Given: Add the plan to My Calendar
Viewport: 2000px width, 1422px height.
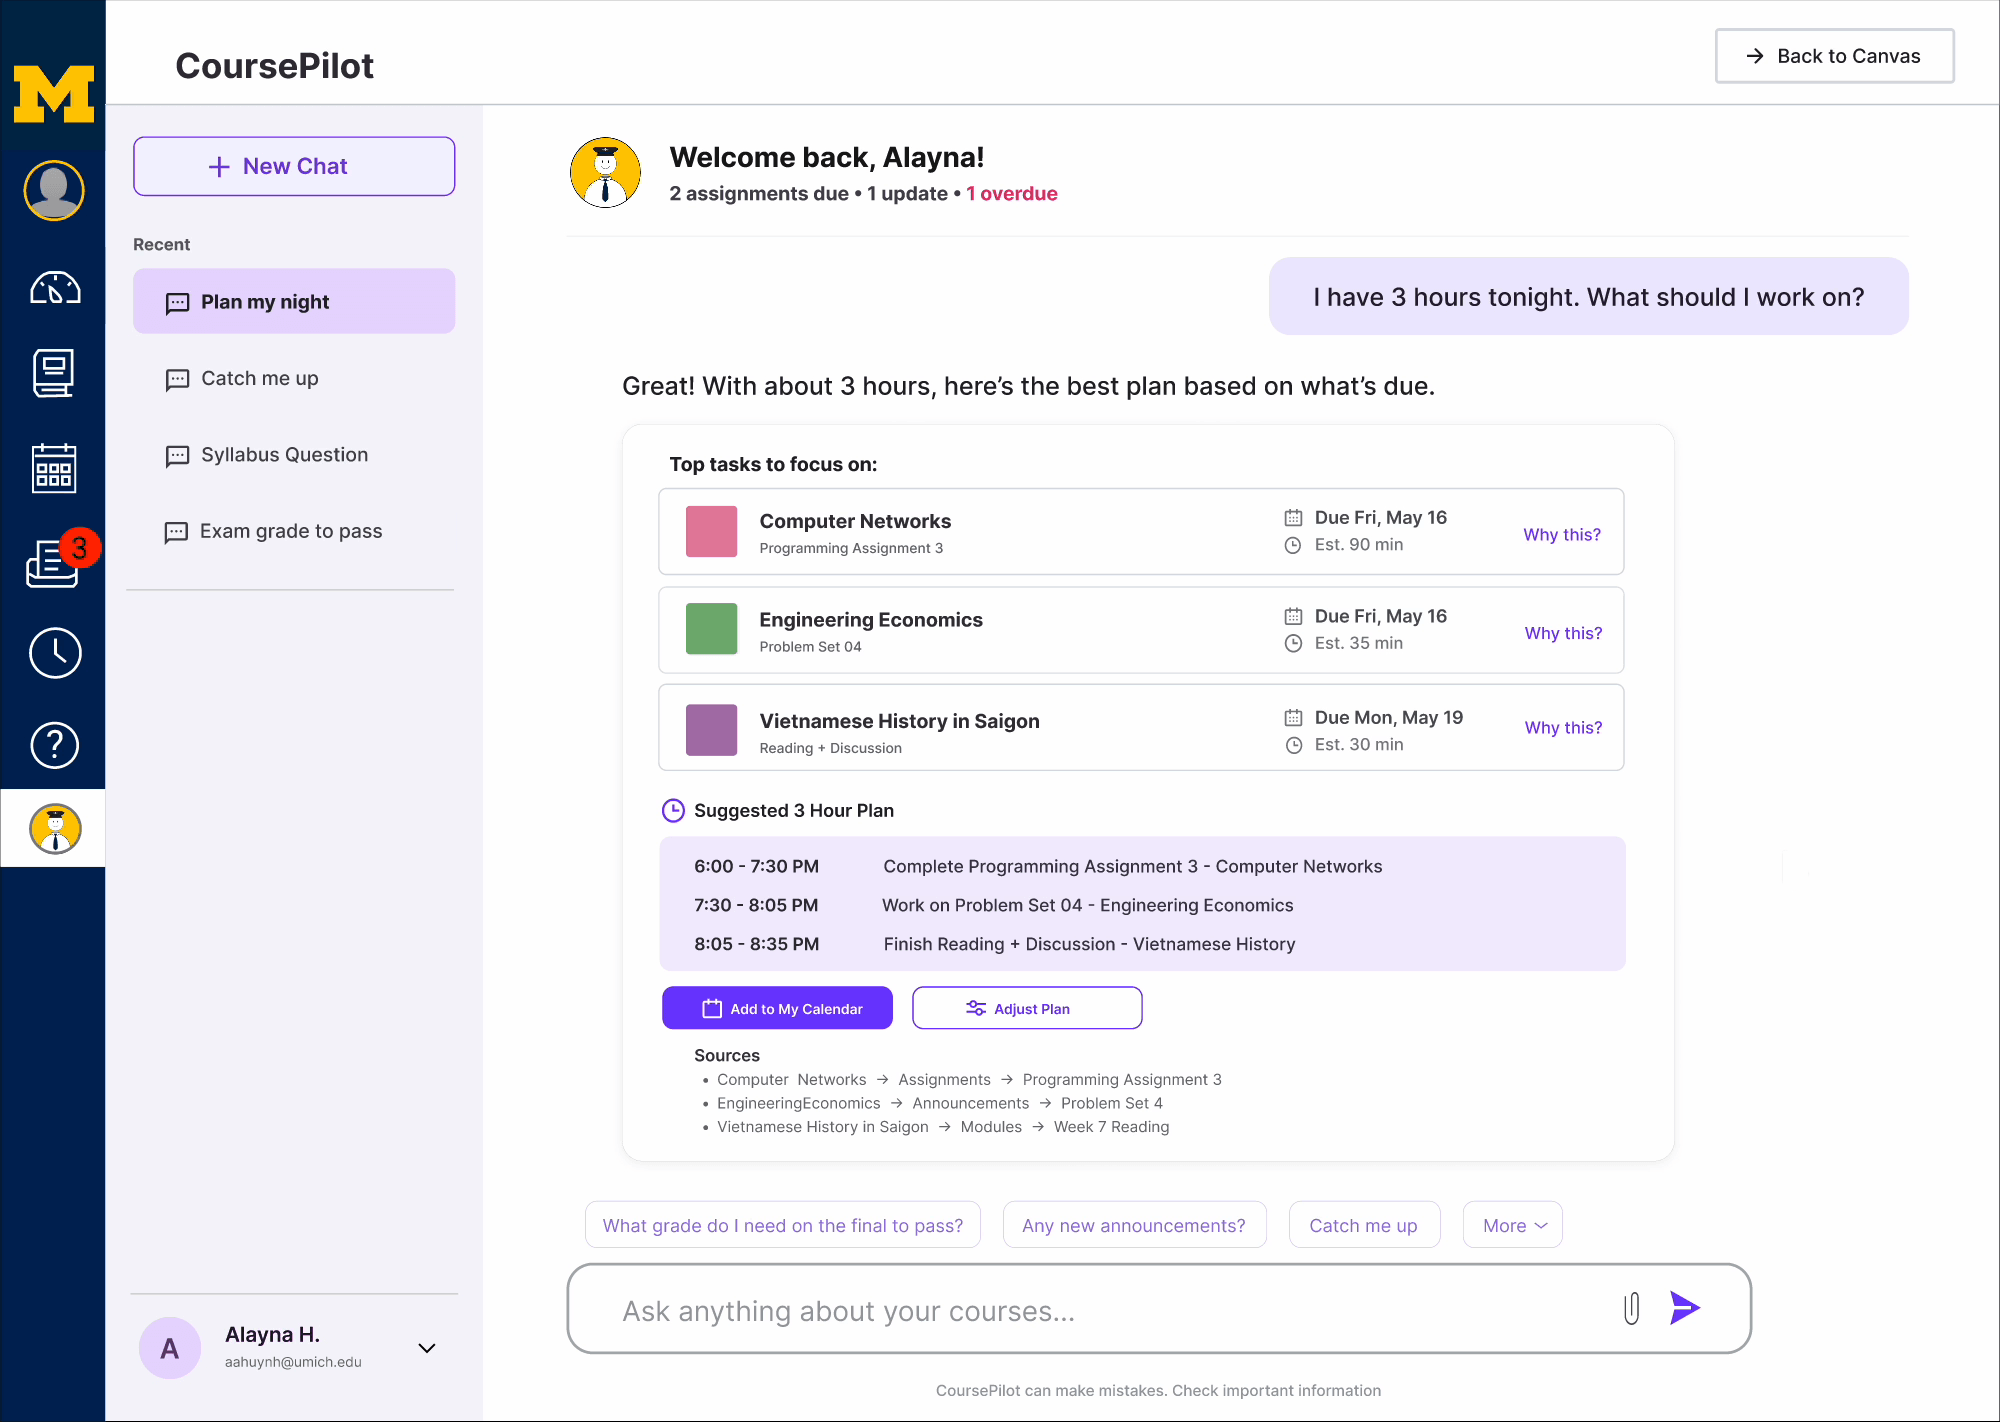Looking at the screenshot, I should pos(777,1008).
